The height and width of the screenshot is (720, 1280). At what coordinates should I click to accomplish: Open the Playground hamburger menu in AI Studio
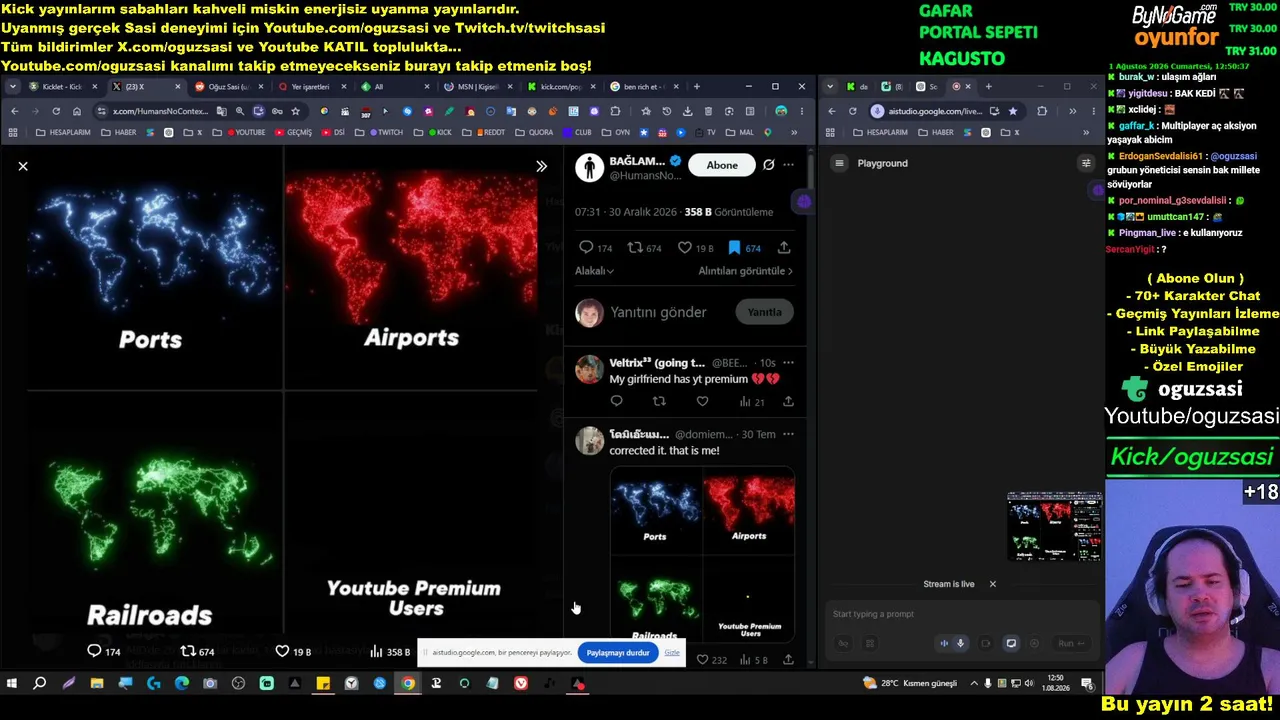[840, 163]
